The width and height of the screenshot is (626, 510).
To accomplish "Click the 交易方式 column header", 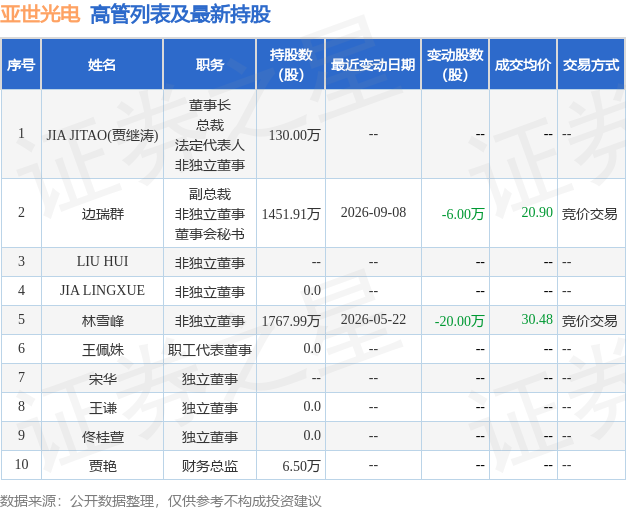I will tap(591, 64).
